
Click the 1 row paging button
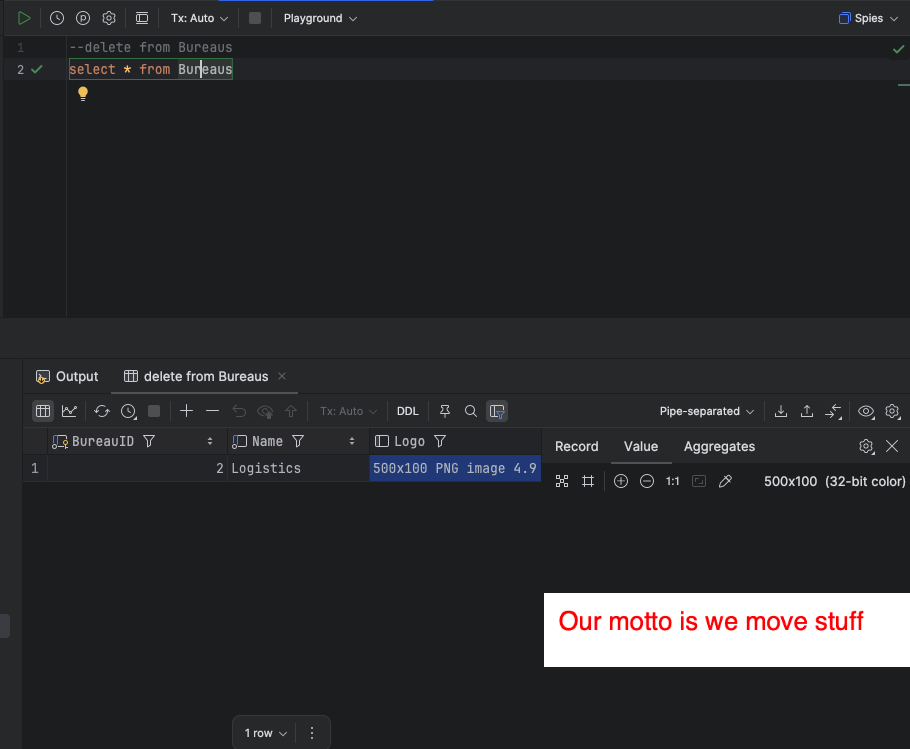click(262, 732)
